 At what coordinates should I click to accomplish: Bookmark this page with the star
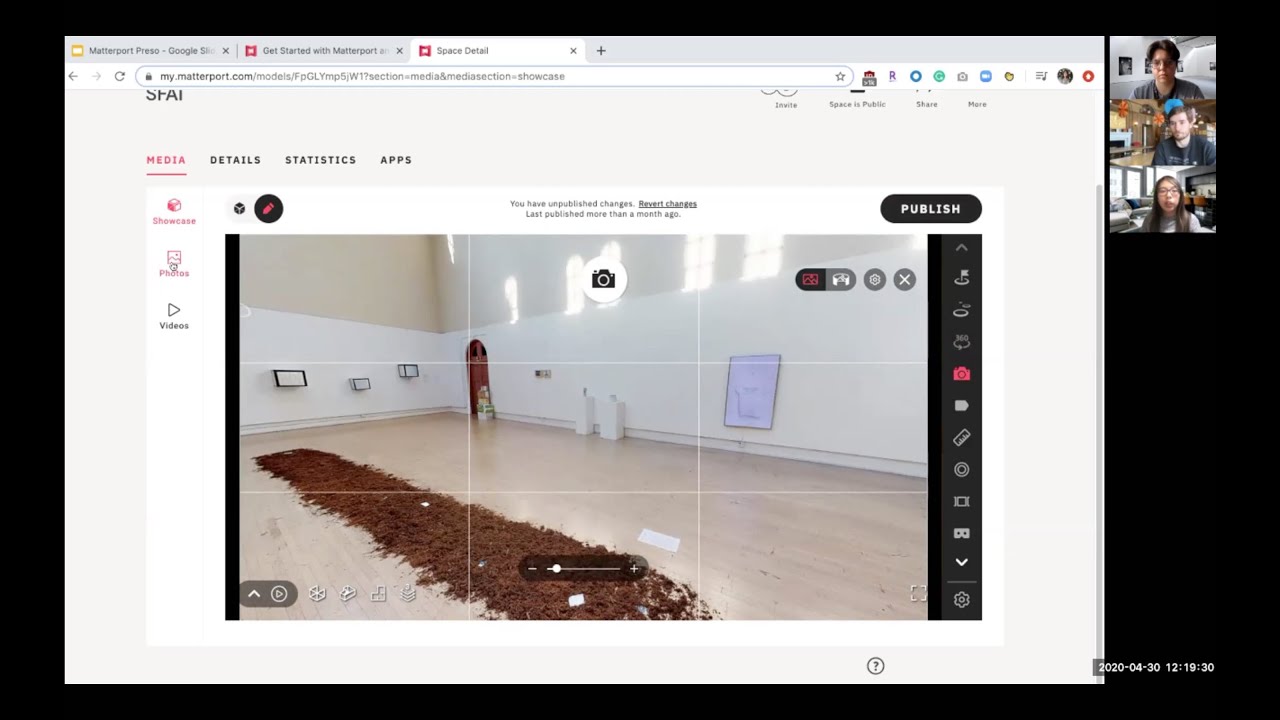click(x=840, y=76)
